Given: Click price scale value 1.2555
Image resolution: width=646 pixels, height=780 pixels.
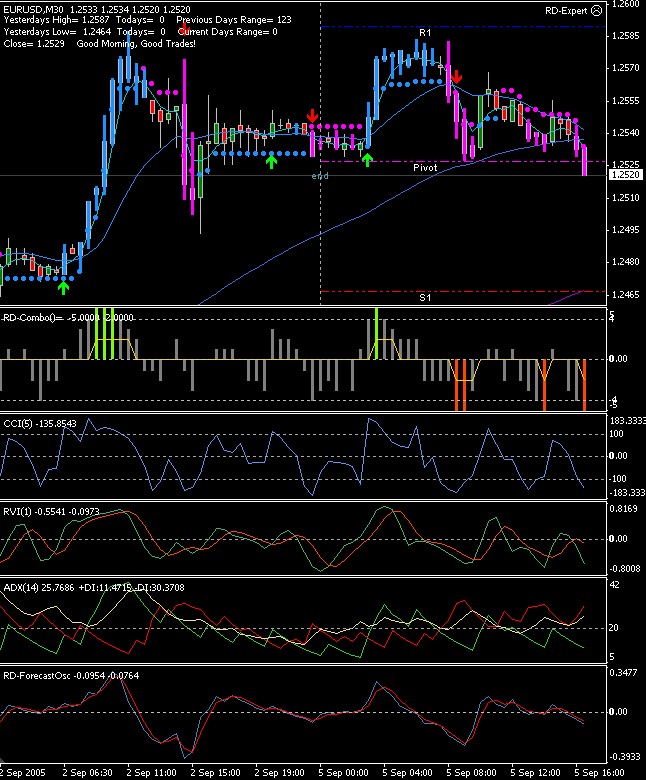Looking at the screenshot, I should (x=626, y=100).
